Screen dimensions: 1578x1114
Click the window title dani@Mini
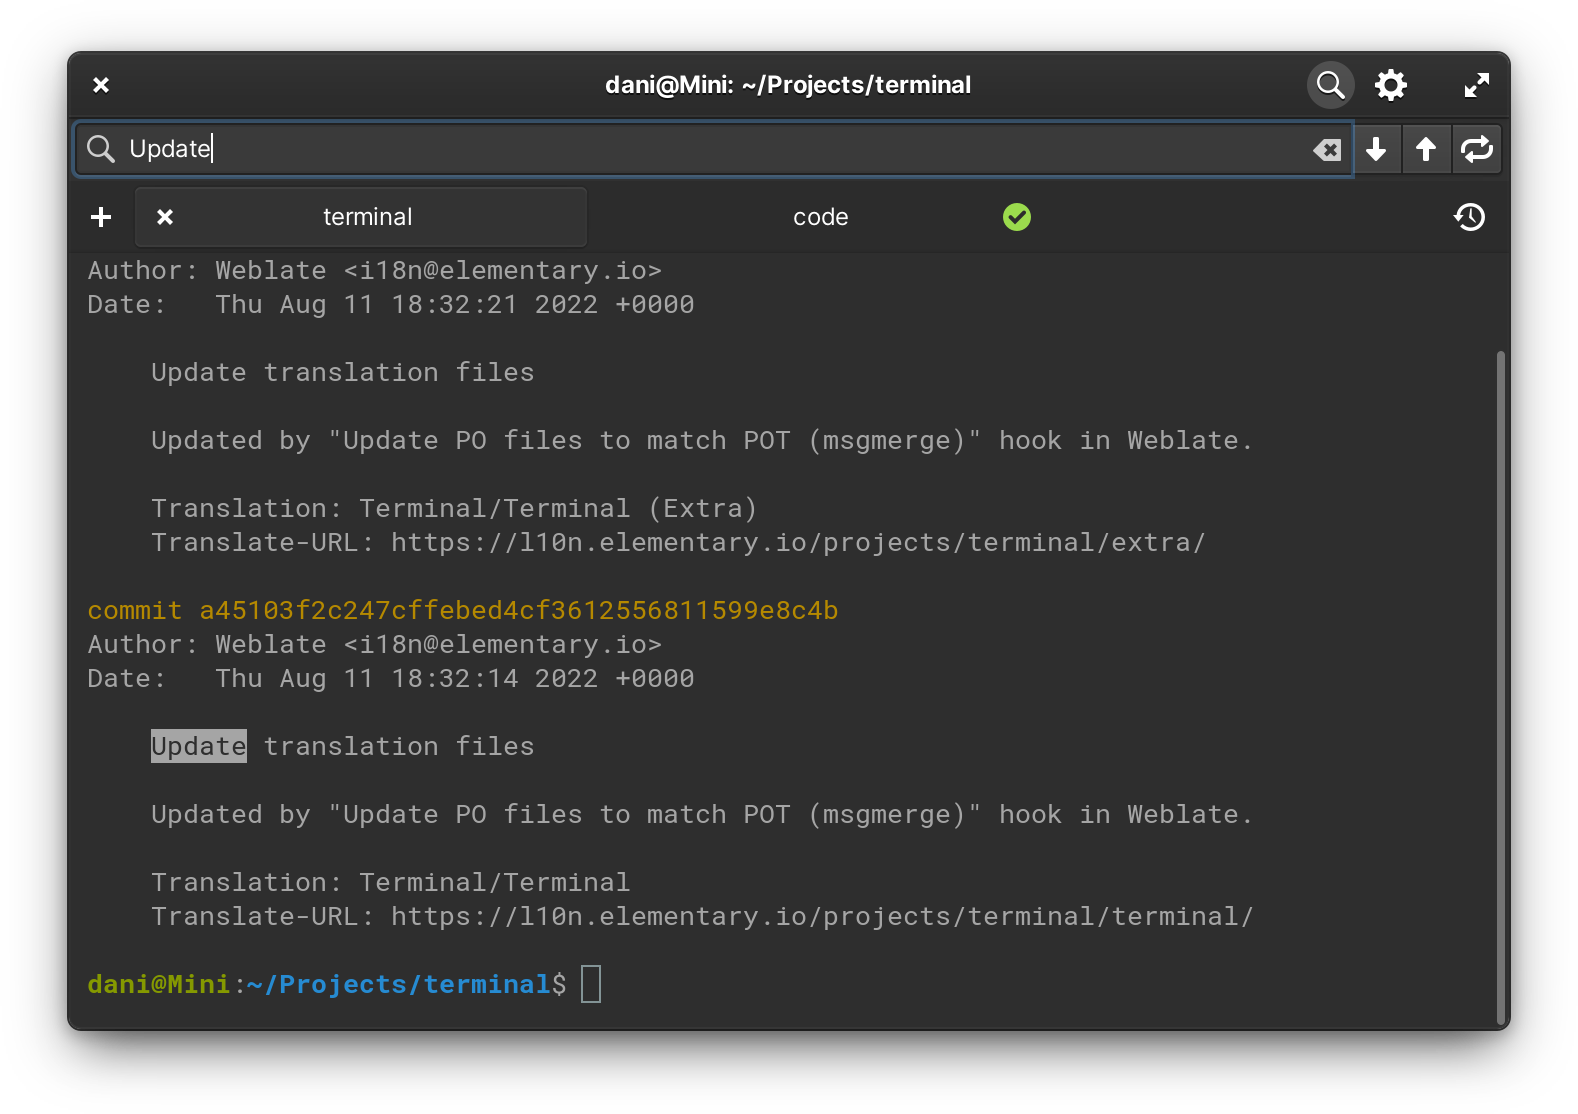(788, 85)
